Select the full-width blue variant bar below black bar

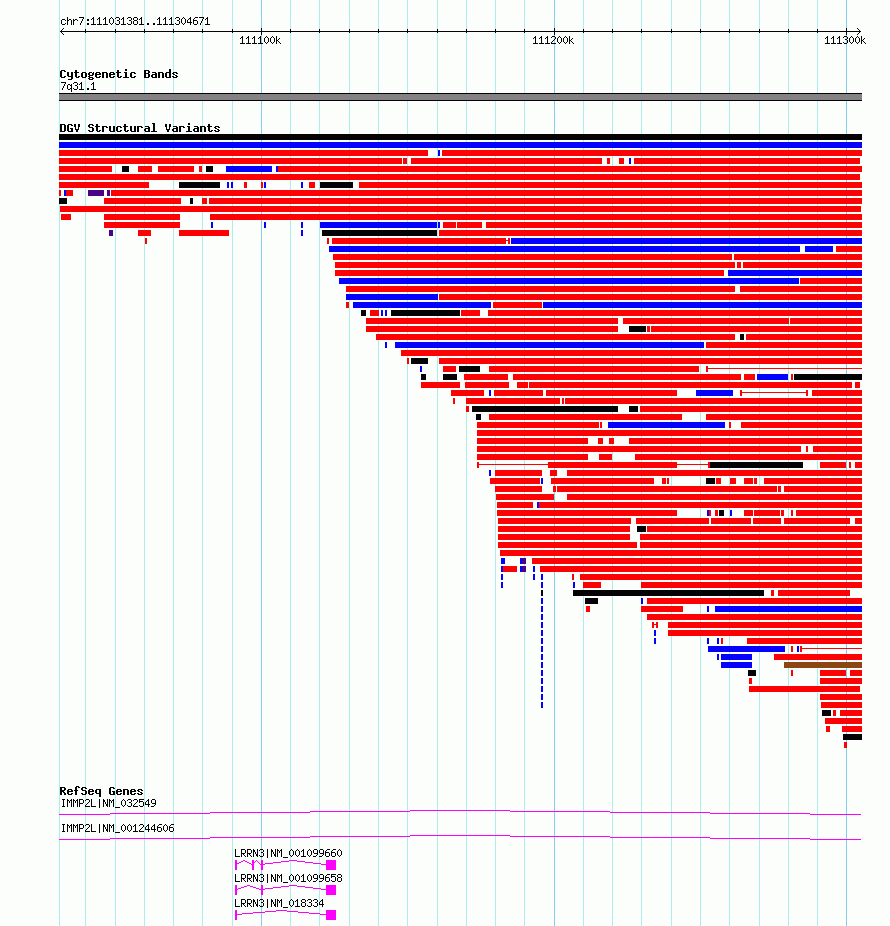coord(460,145)
